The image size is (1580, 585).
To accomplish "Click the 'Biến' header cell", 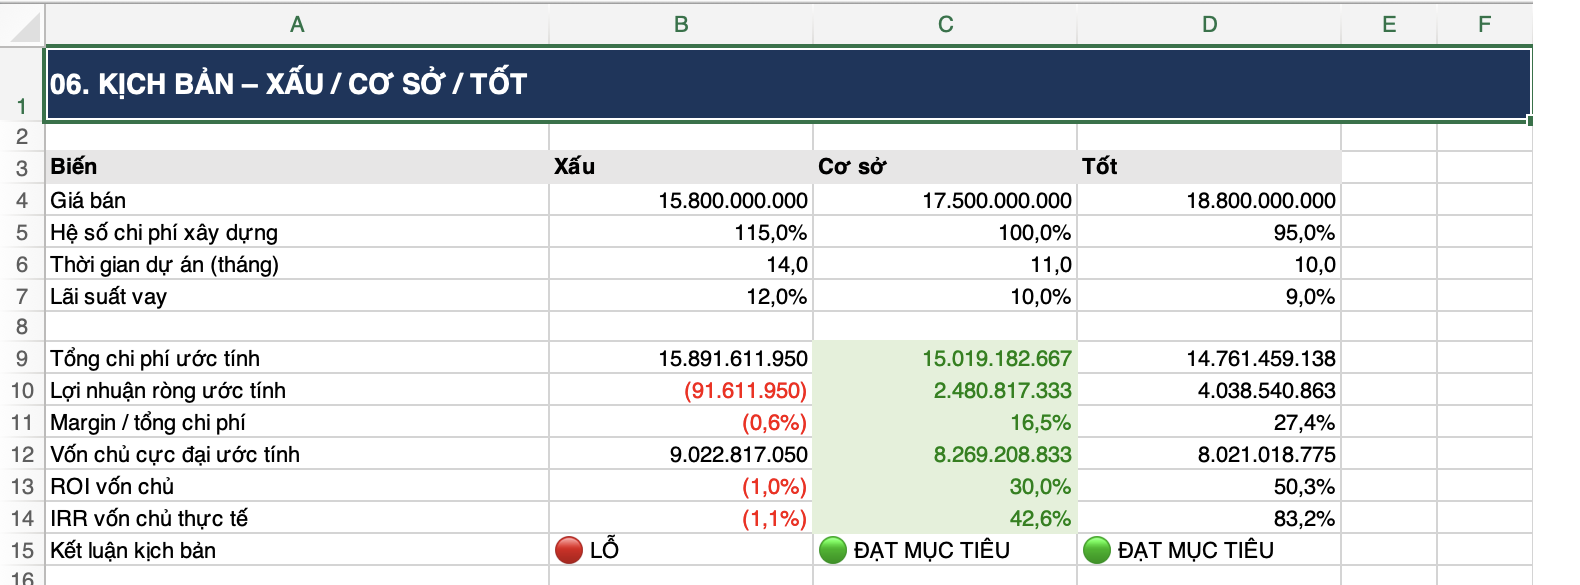I will (297, 167).
